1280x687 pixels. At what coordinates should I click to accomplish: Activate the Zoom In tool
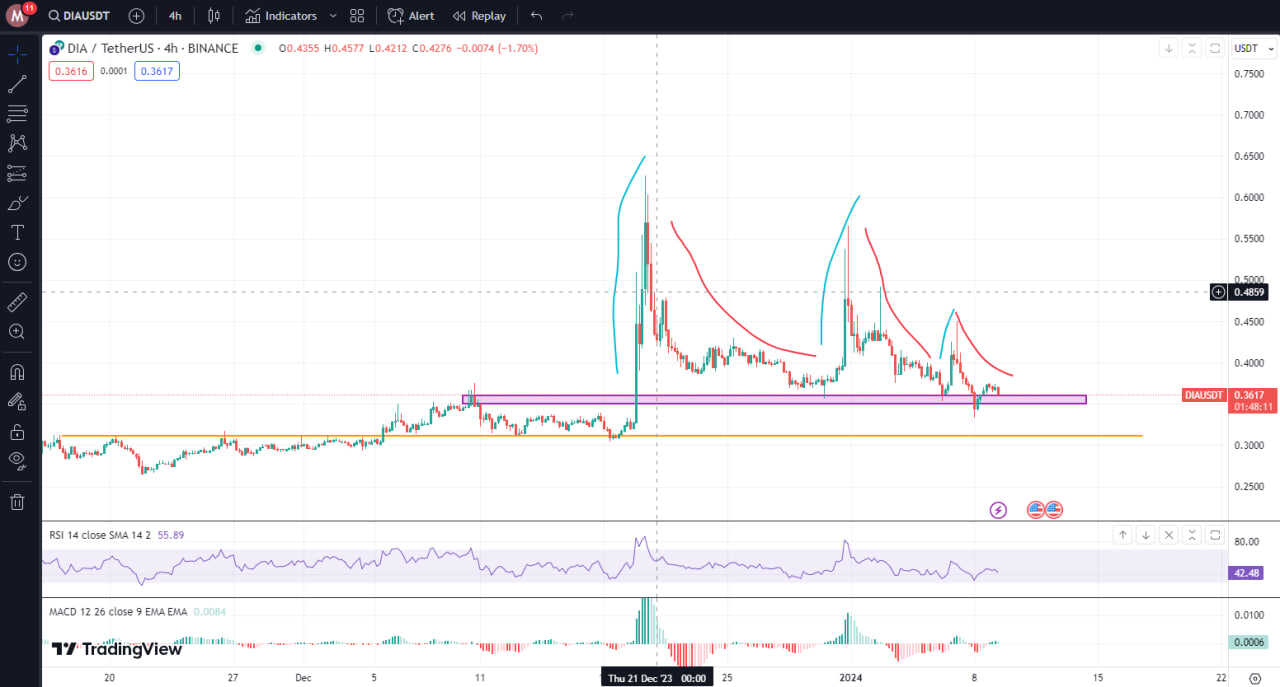click(17, 331)
